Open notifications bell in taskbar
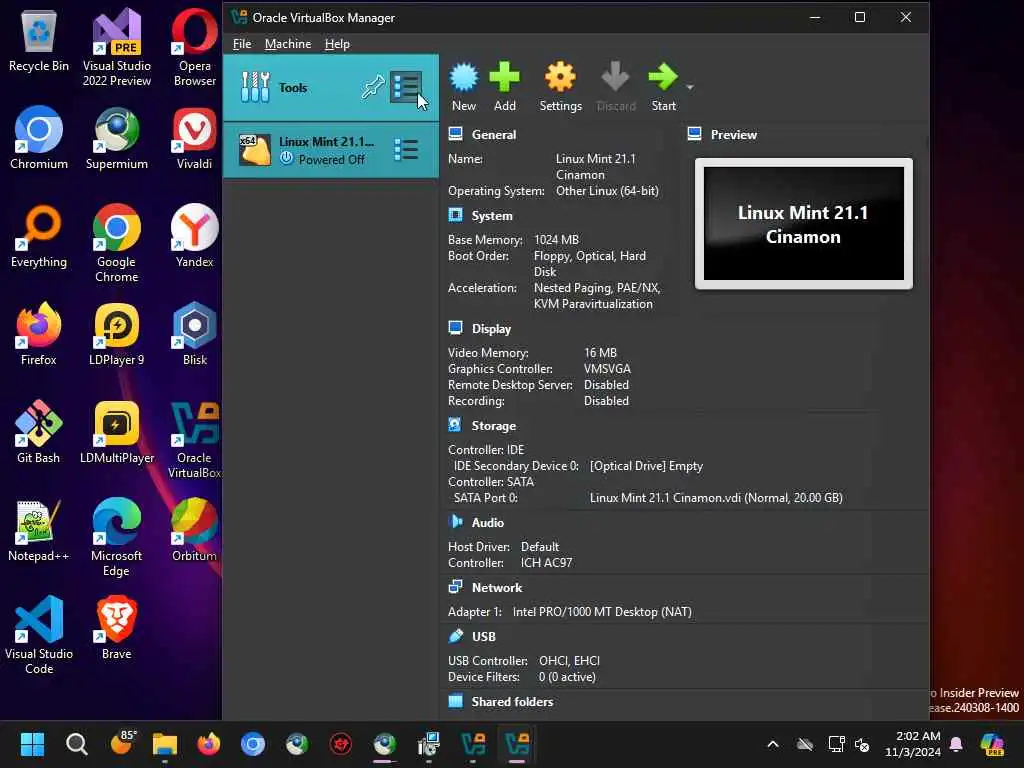The image size is (1024, 768). pos(956,744)
